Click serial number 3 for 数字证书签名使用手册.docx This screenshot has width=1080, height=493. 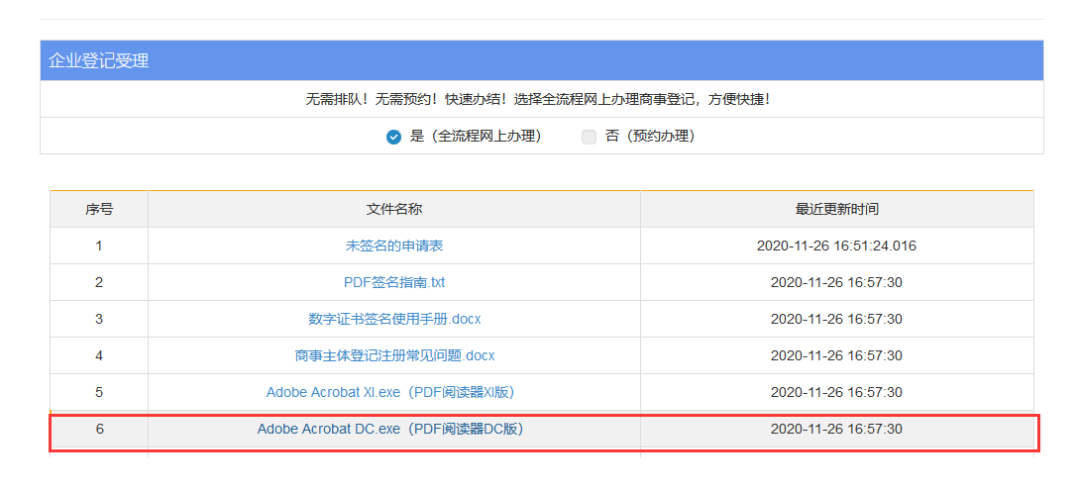[99, 319]
